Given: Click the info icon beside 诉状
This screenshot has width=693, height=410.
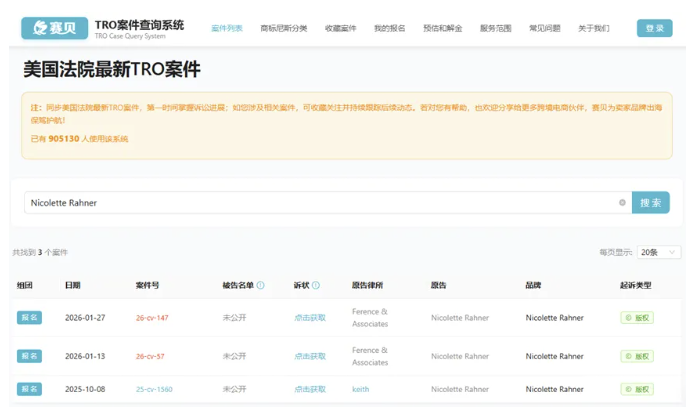Looking at the screenshot, I should tap(316, 286).
